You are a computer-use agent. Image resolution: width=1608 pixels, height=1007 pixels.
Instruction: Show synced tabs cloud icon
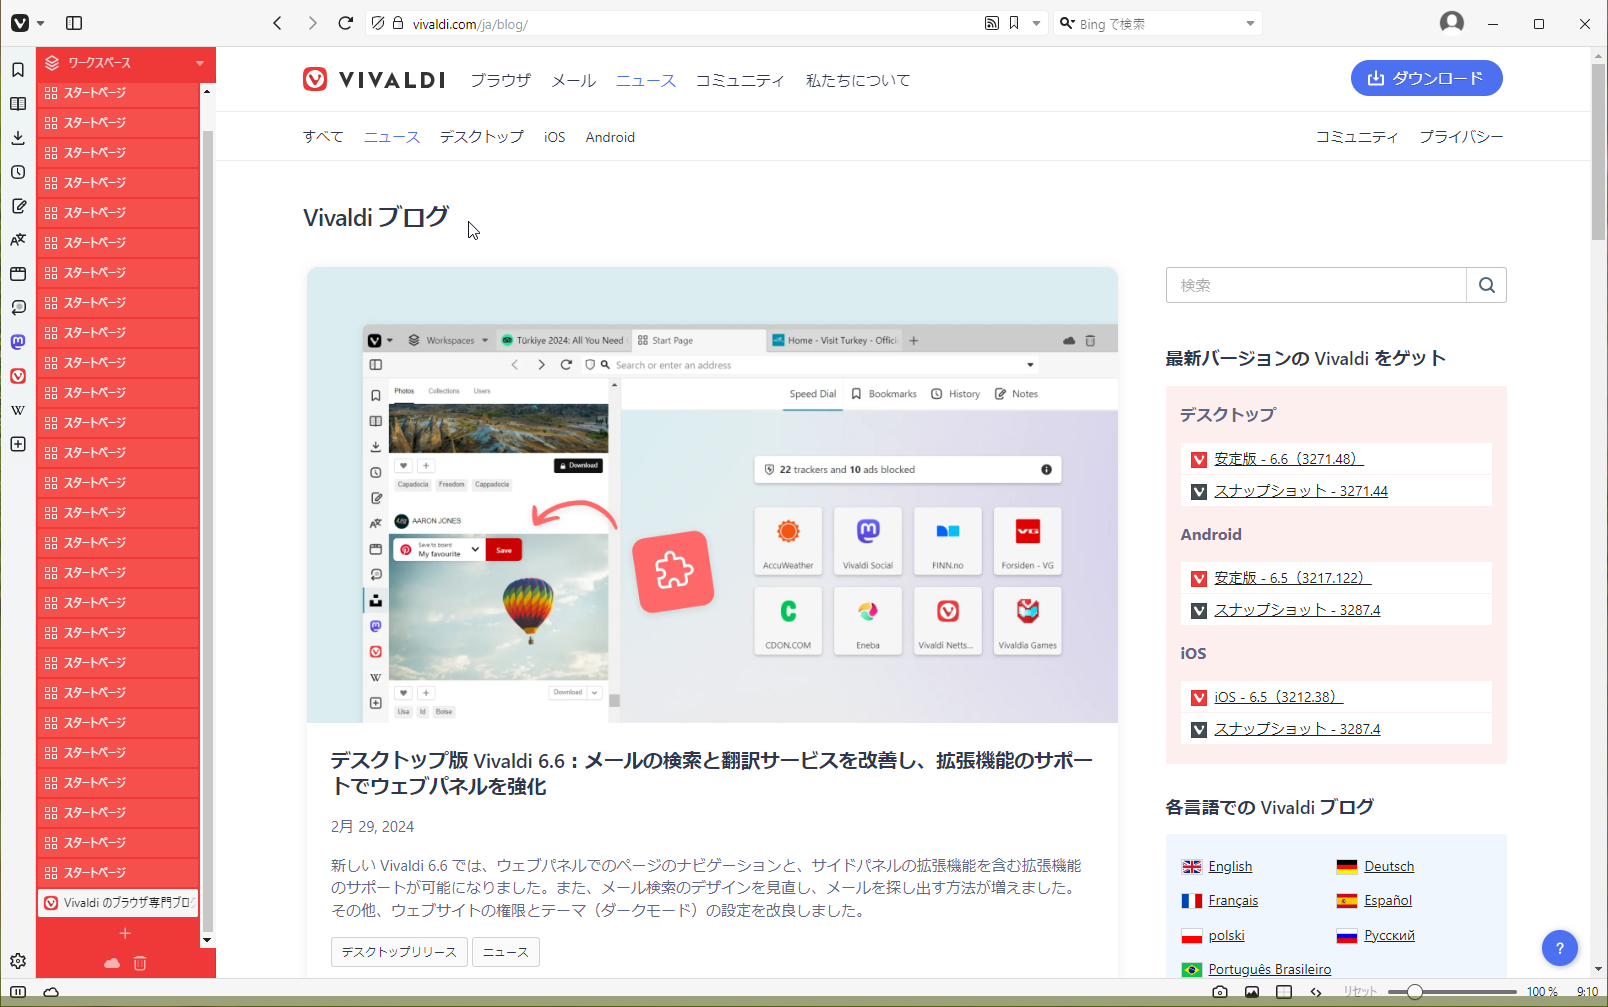tap(112, 963)
